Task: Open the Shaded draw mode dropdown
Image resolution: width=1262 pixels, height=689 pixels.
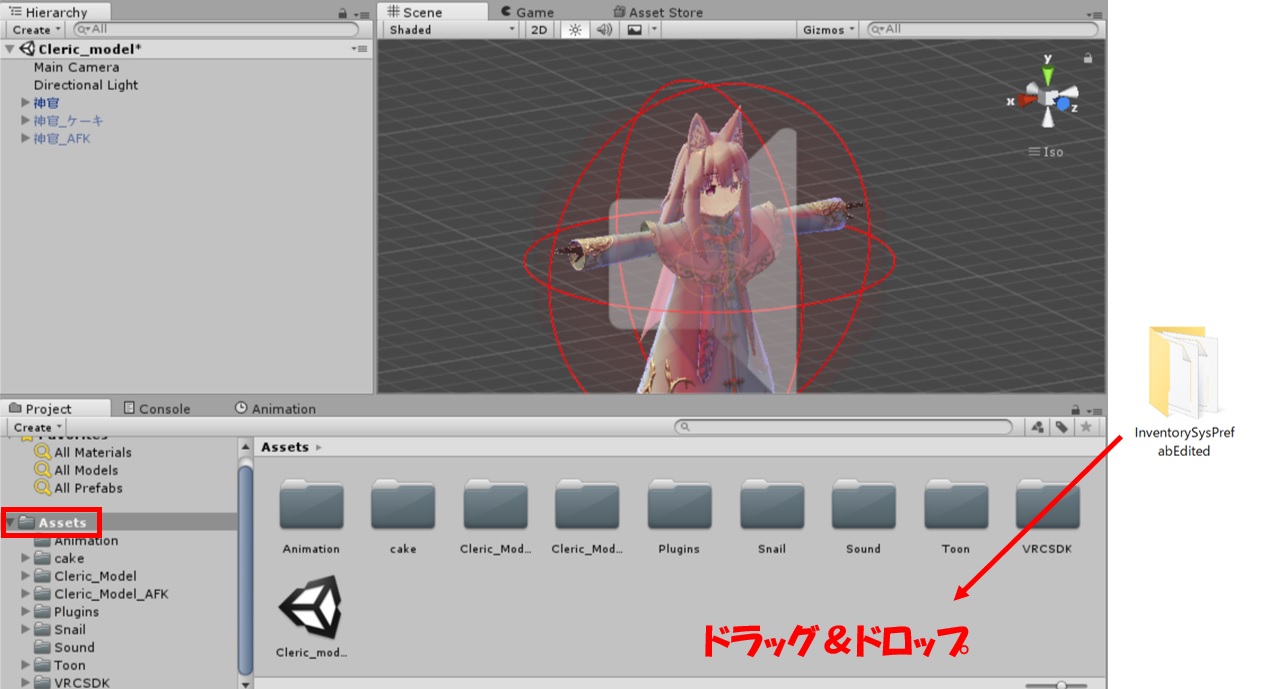Action: click(x=452, y=30)
